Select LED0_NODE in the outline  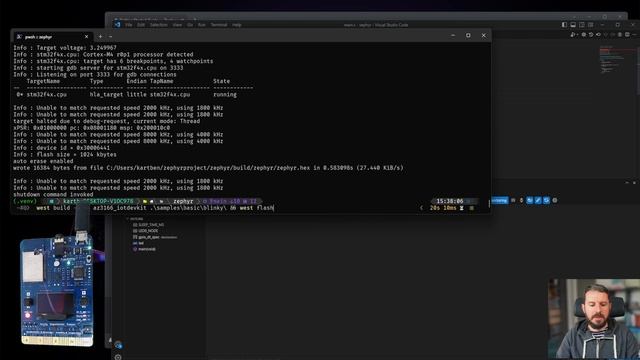(x=145, y=231)
